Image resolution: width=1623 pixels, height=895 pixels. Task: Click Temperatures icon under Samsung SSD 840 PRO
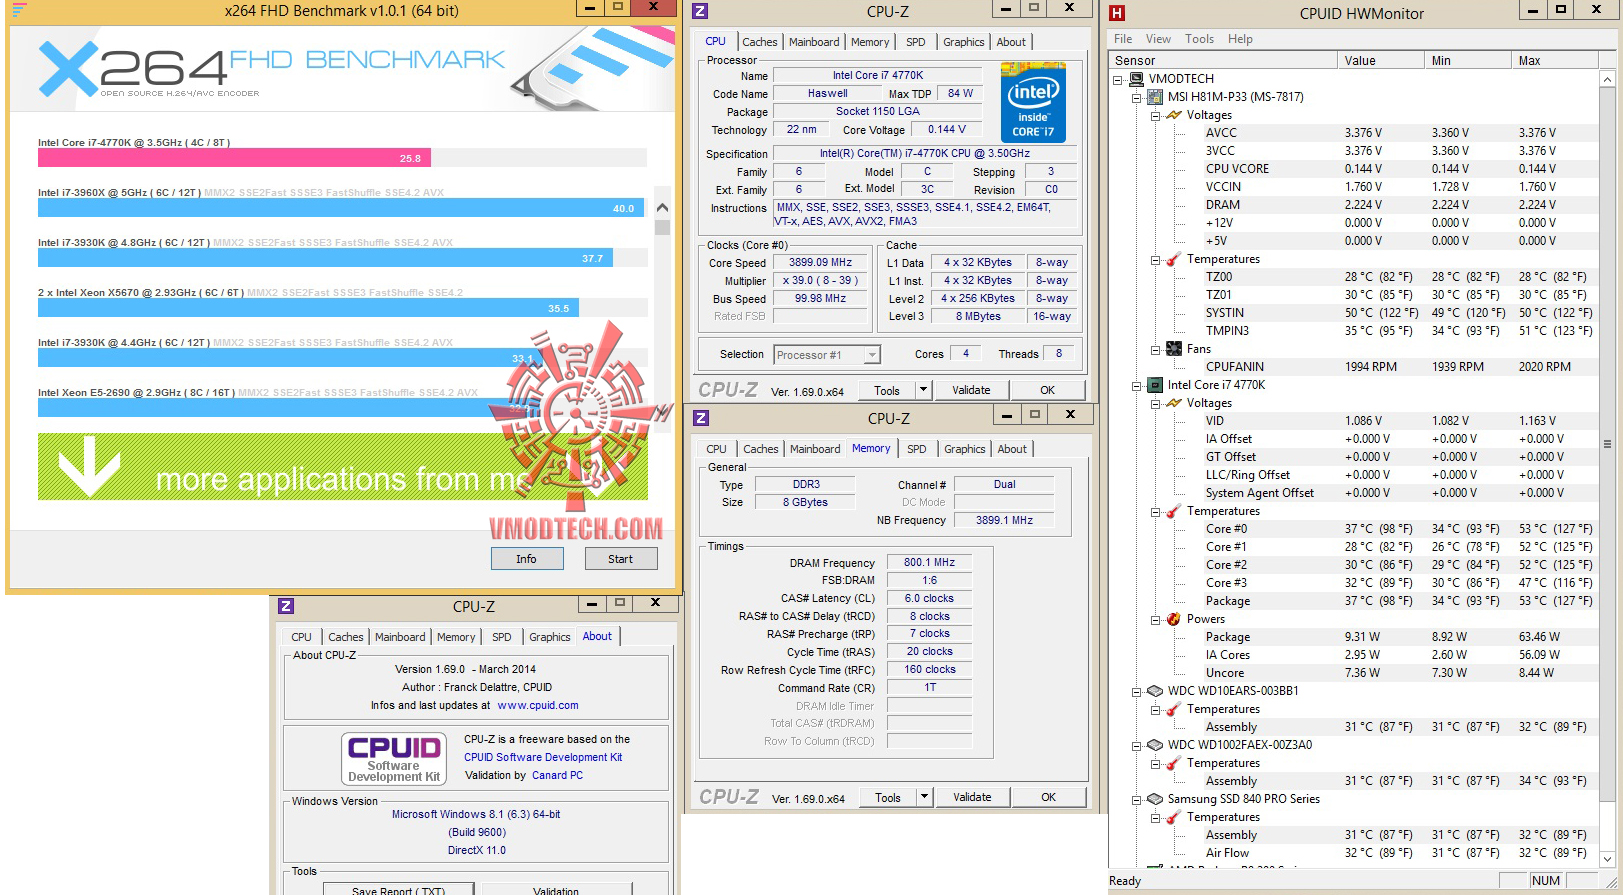tap(1174, 817)
